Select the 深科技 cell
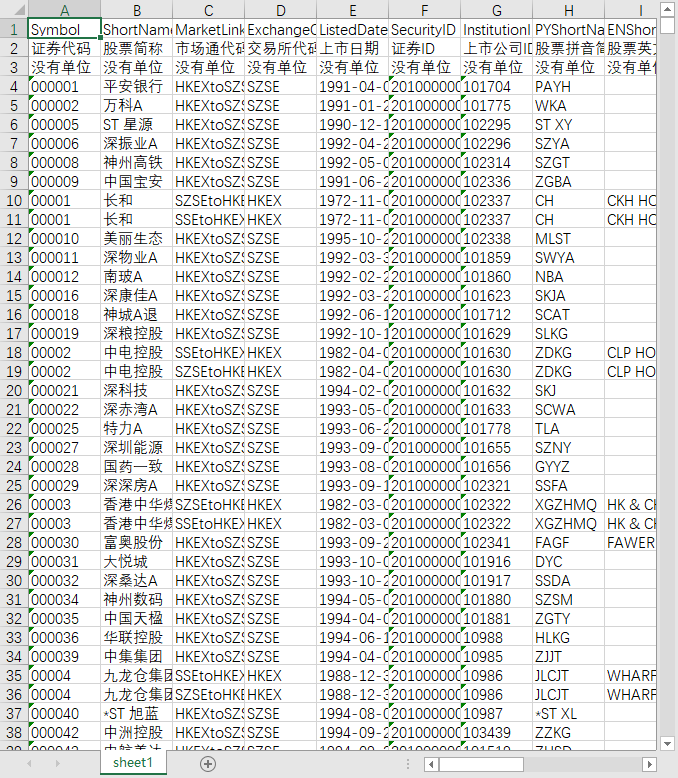The width and height of the screenshot is (678, 778). click(x=136, y=390)
